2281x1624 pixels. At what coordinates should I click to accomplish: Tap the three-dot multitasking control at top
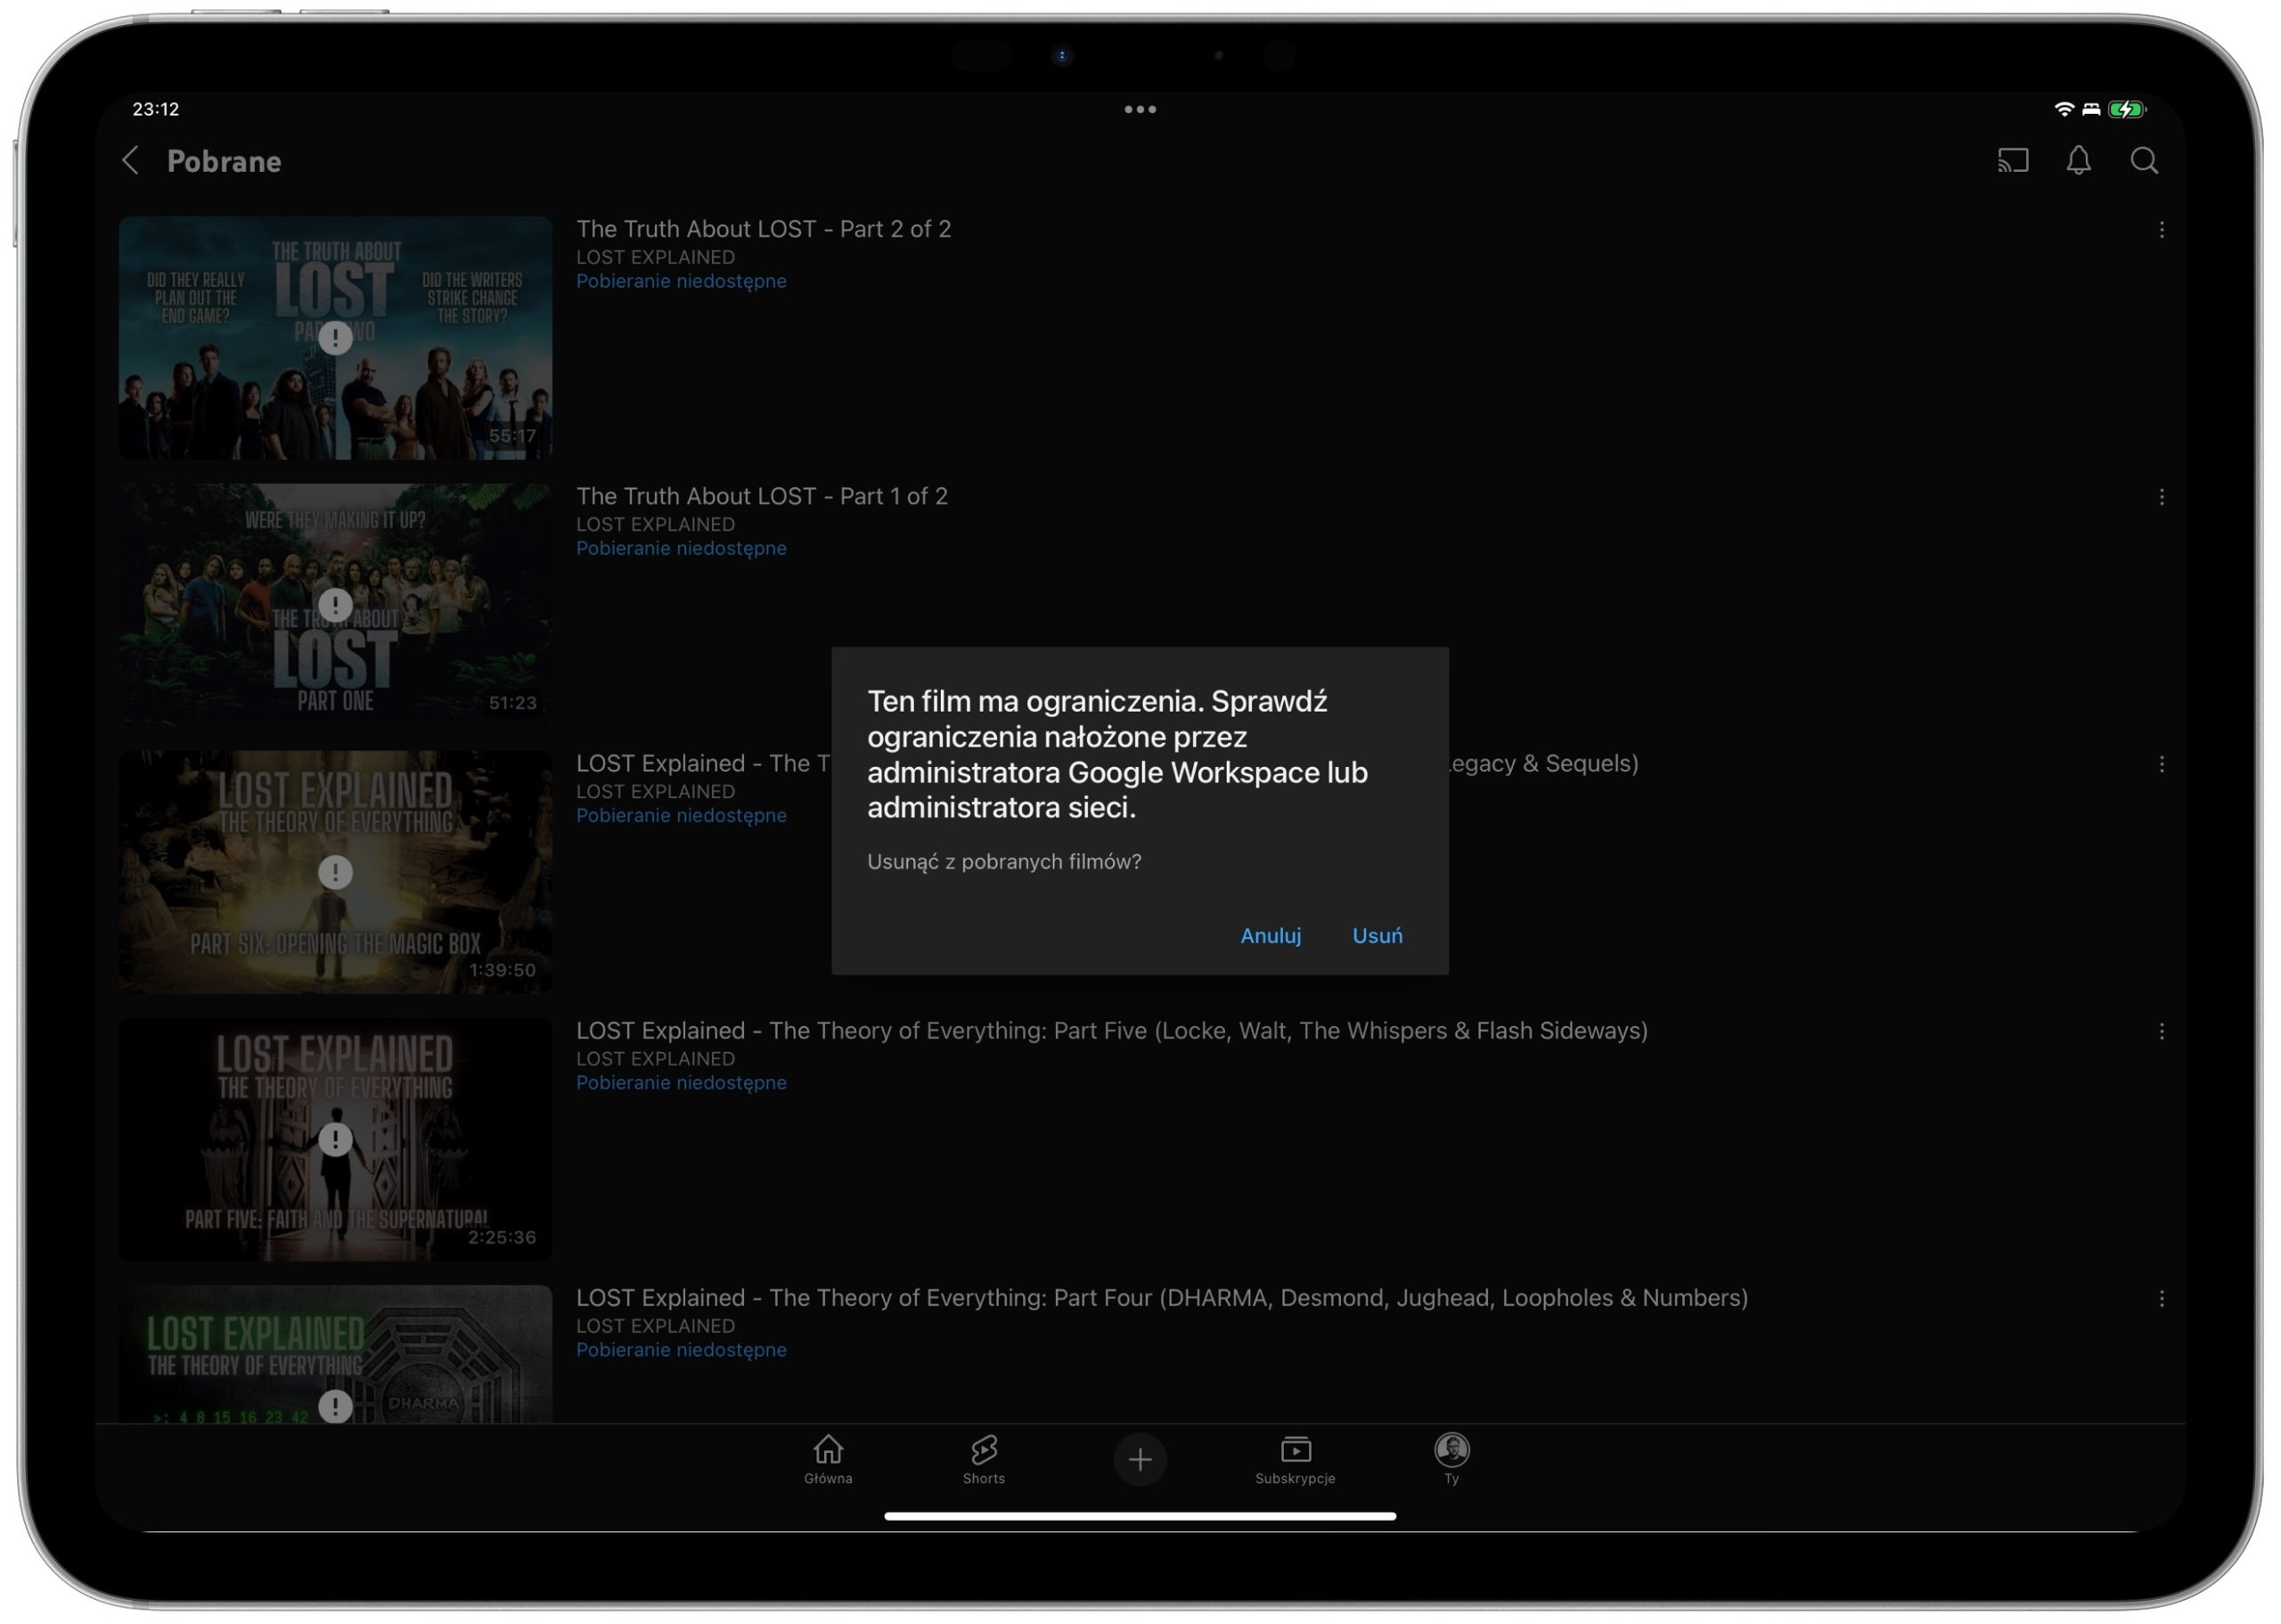click(x=1140, y=109)
